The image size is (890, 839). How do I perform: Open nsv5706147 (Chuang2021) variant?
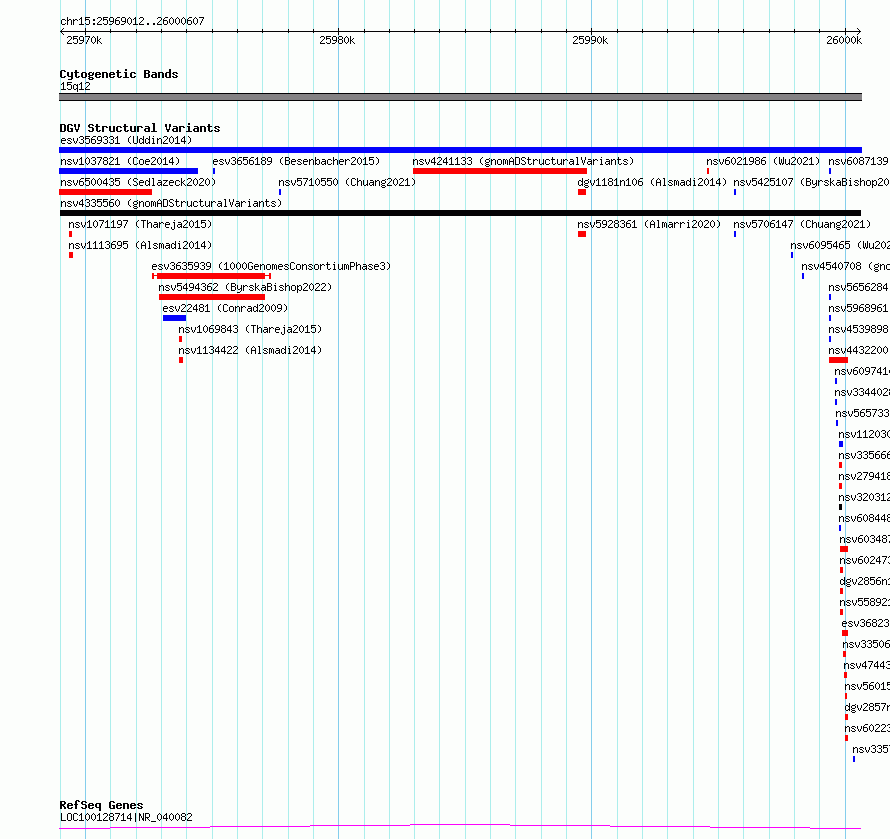(802, 224)
